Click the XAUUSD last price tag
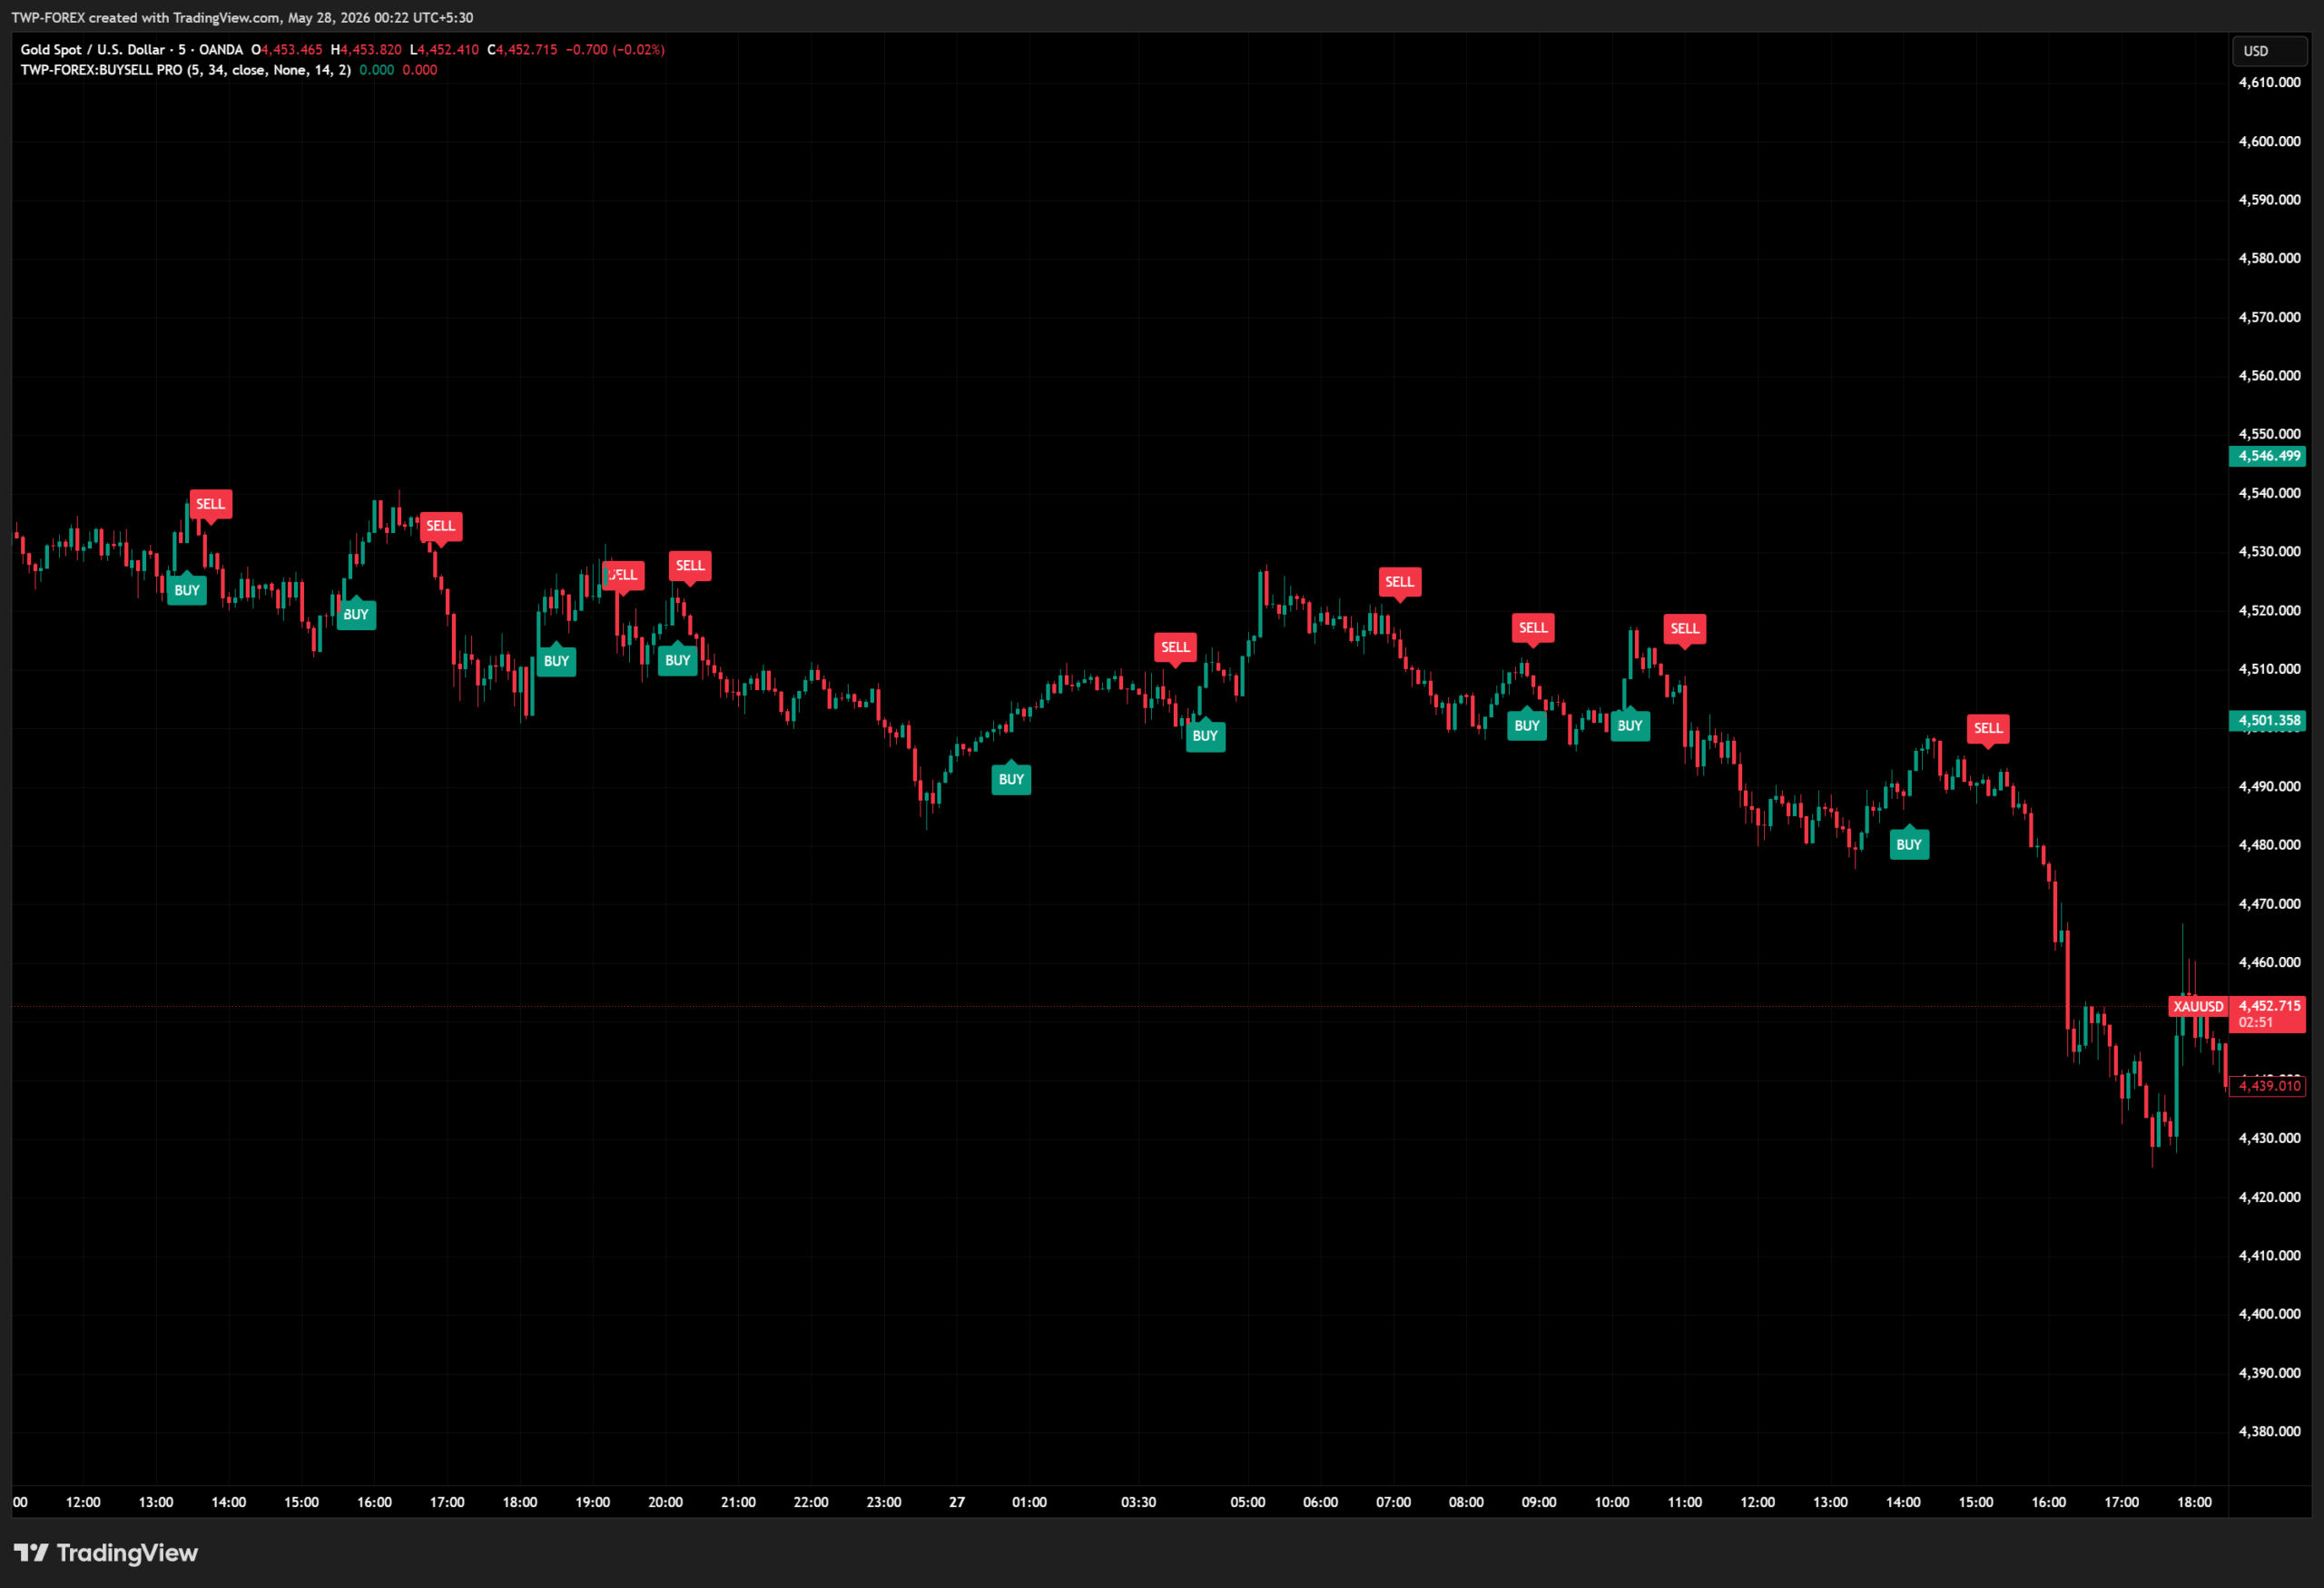Screen dimensions: 2324x1588 tap(2198, 1006)
